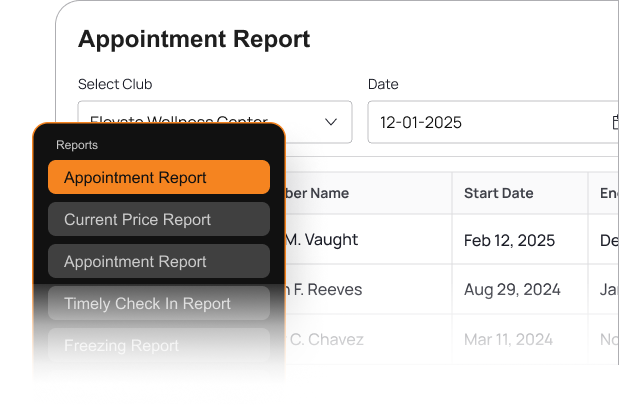The image size is (619, 406).
Task: Select the orange highlighted Appointment Report item
Action: click(x=159, y=178)
